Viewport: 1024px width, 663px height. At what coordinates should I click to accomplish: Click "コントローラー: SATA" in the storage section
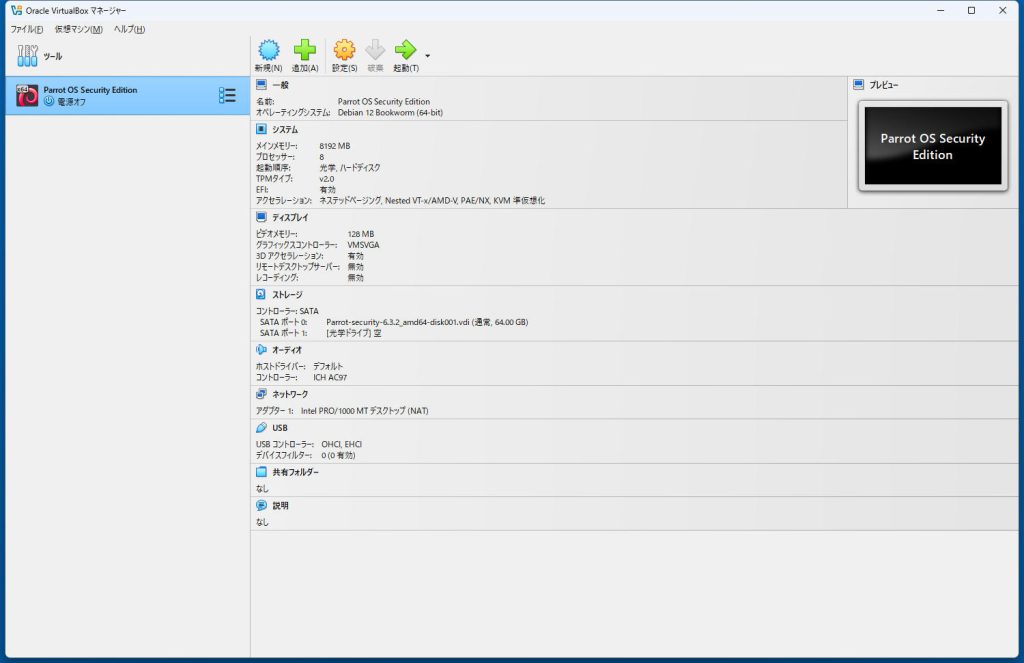click(287, 311)
